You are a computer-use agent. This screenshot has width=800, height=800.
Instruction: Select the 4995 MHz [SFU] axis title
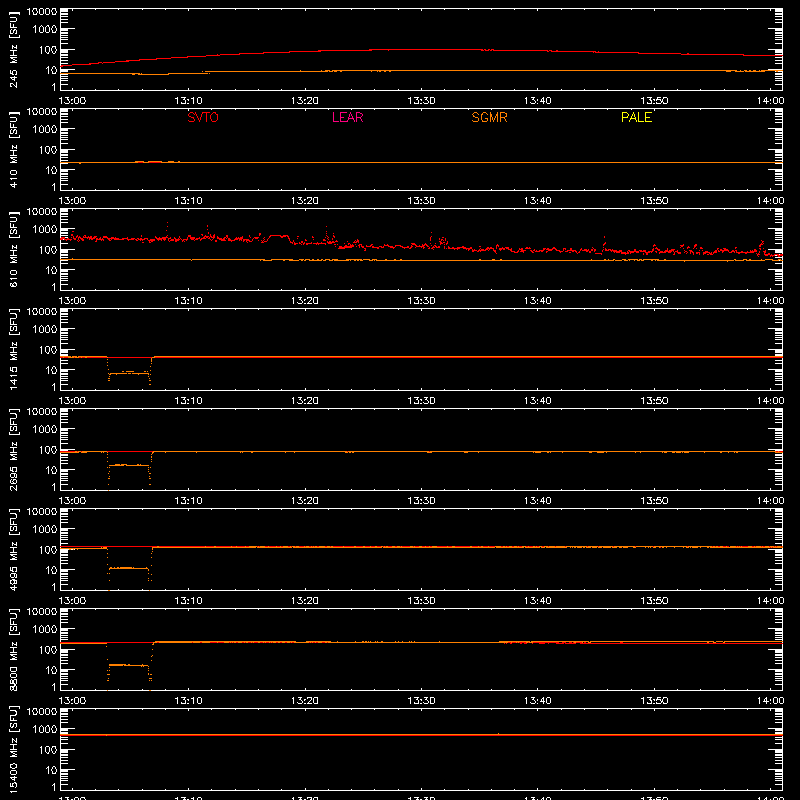(14, 549)
